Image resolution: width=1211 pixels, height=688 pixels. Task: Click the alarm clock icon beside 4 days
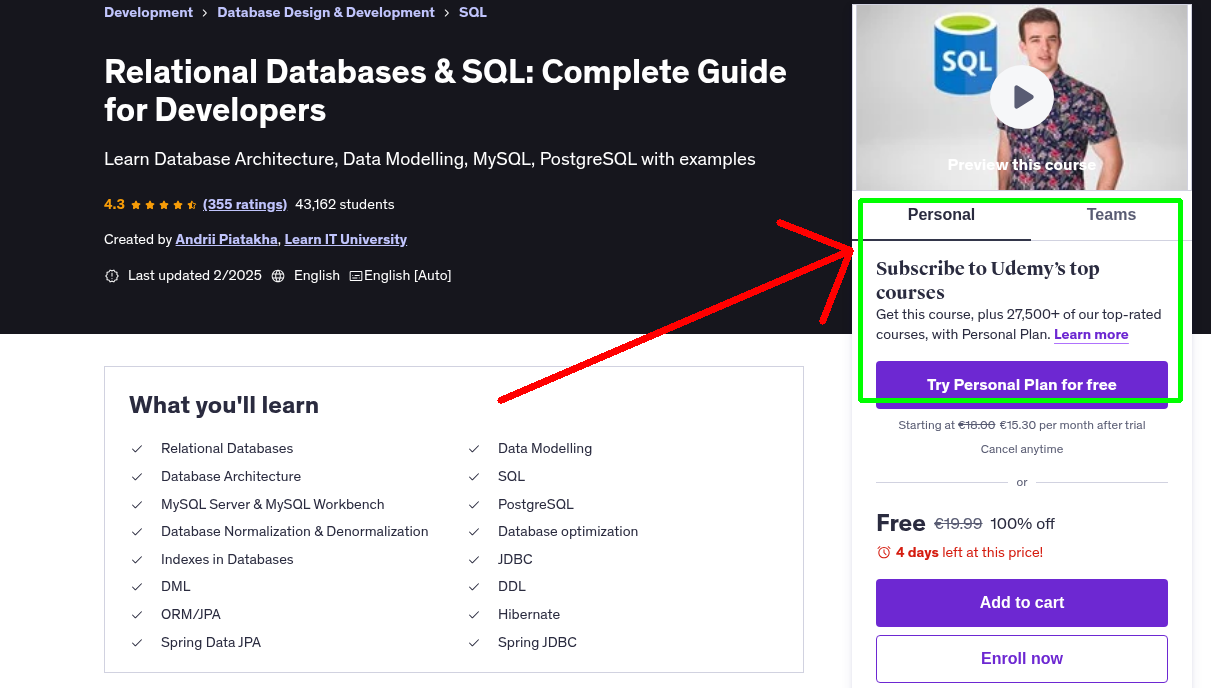click(884, 552)
